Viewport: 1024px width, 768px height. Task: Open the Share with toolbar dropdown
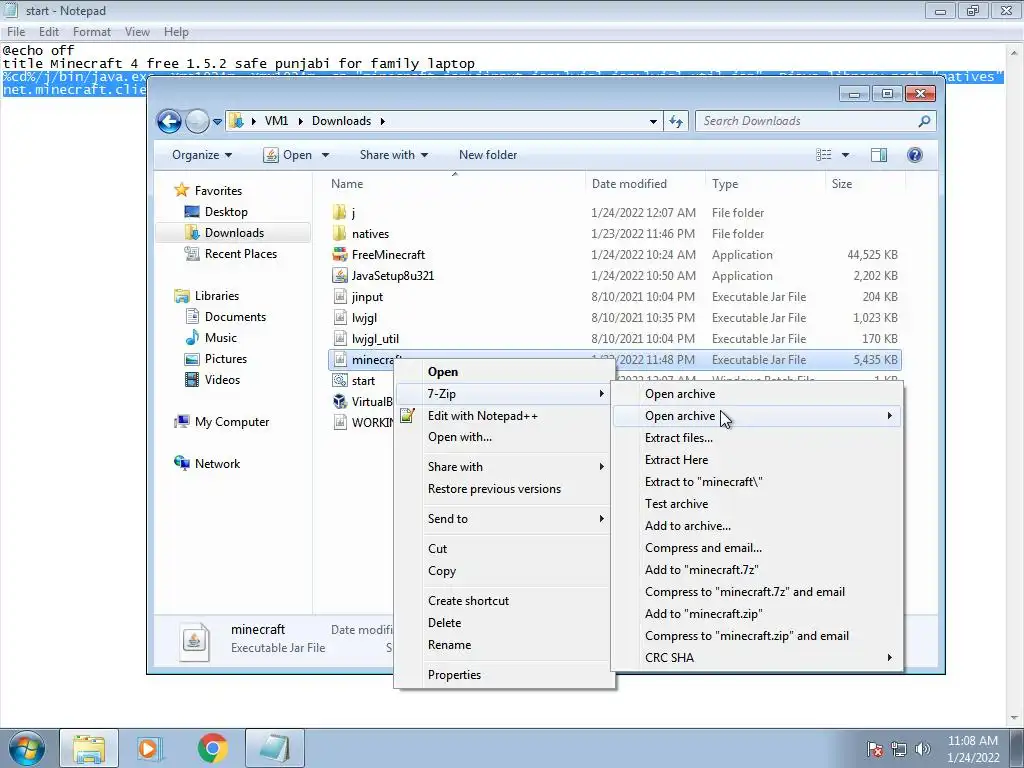point(394,155)
